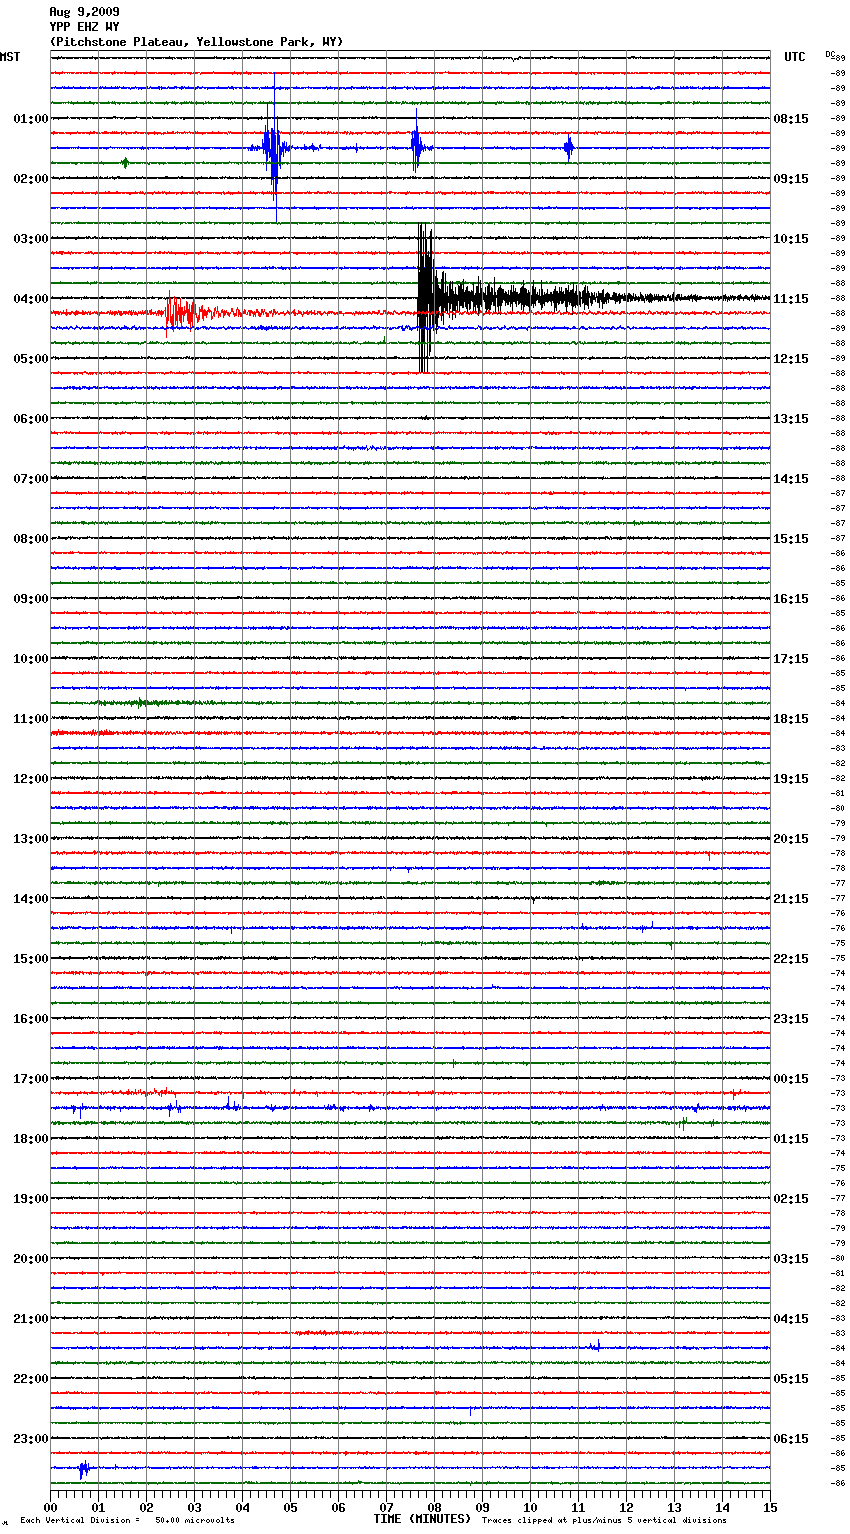Screen dimensions: 850x1534
Task: Click the 20:15 UTC time label
Action: coord(791,838)
